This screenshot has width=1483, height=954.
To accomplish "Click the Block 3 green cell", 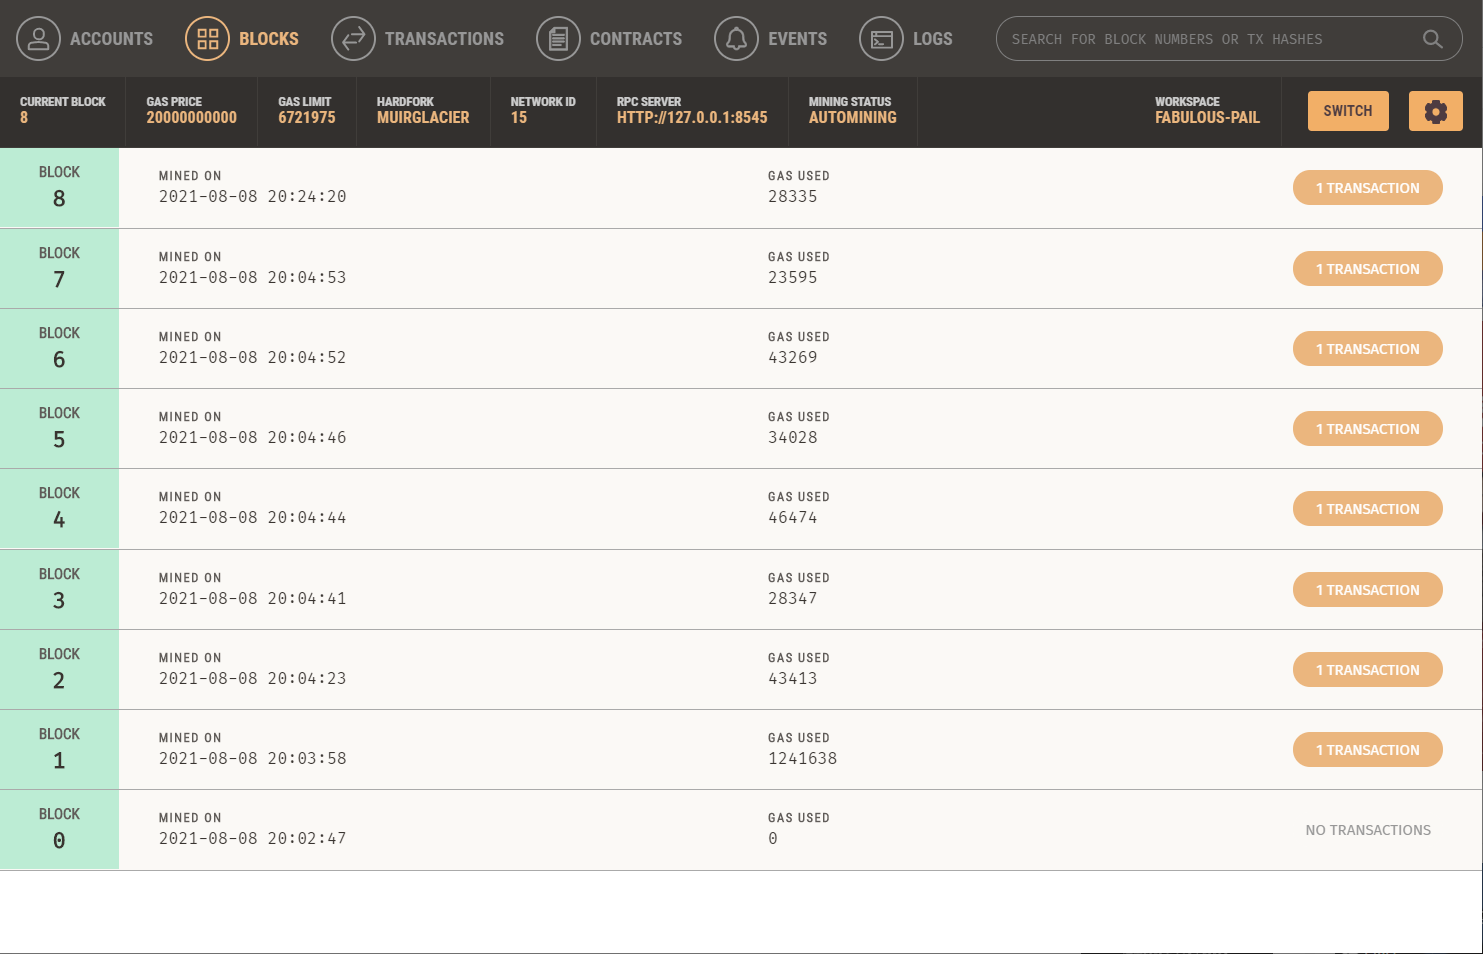I will (x=59, y=589).
